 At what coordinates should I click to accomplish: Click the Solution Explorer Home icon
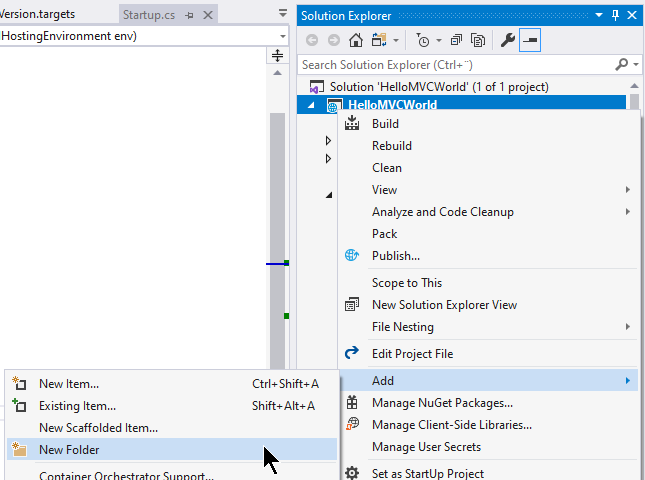click(x=356, y=40)
